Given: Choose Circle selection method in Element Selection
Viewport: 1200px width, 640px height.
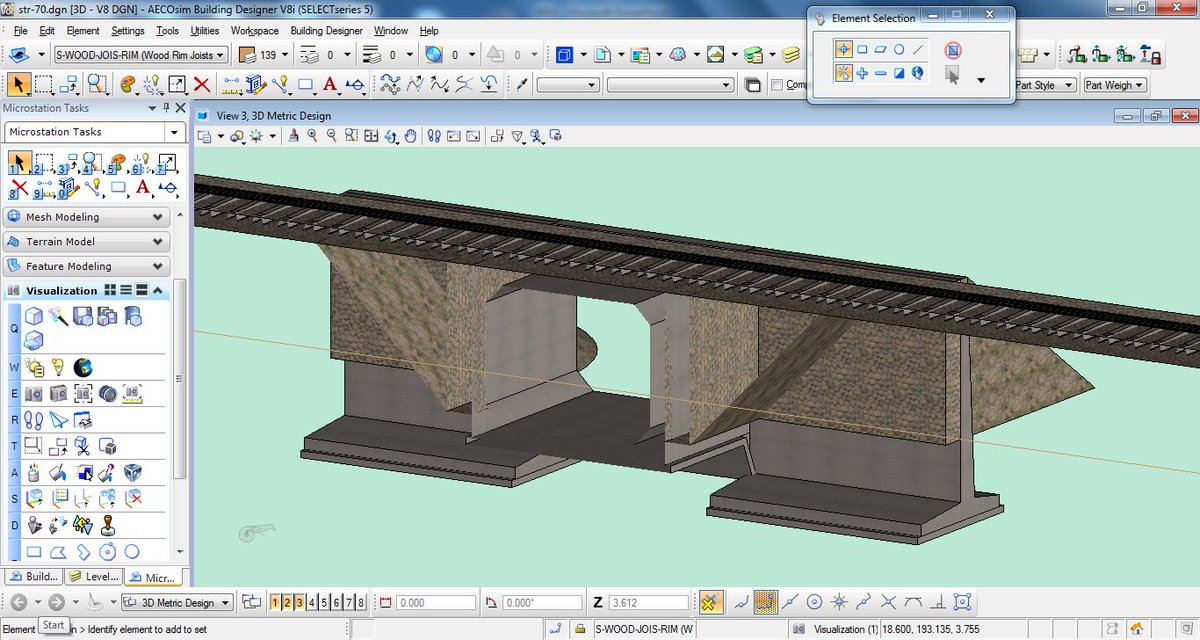Looking at the screenshot, I should [899, 48].
